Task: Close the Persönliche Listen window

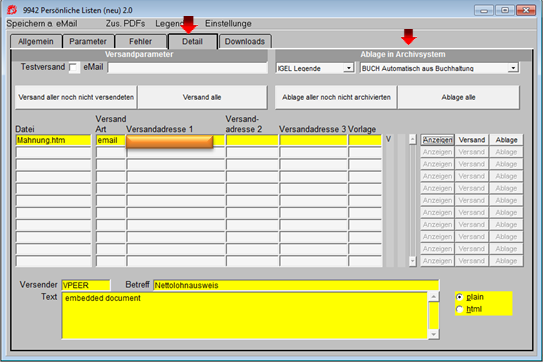Action: (526, 10)
